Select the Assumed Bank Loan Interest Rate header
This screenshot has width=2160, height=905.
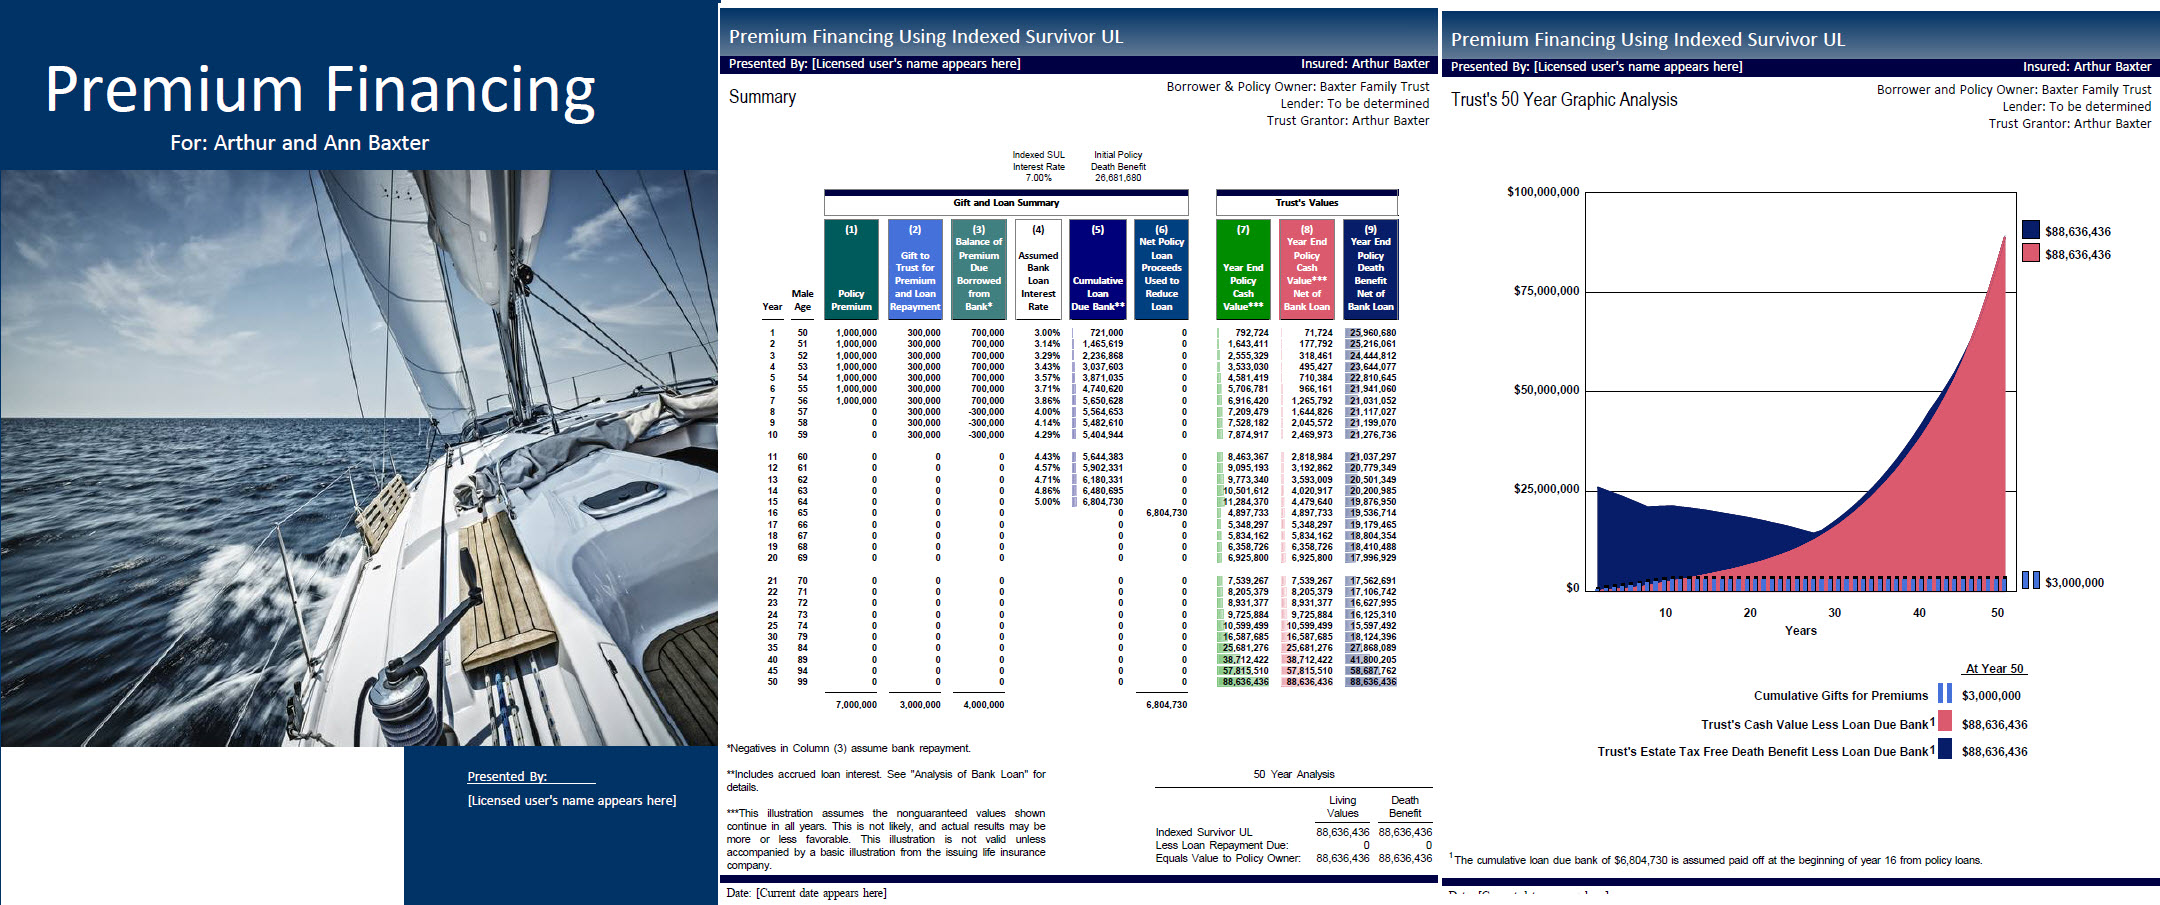1038,270
